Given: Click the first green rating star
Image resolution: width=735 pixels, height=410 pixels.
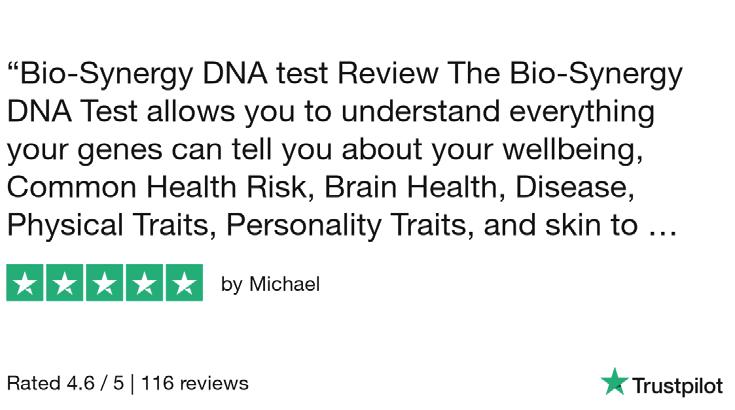Looking at the screenshot, I should tap(25, 283).
